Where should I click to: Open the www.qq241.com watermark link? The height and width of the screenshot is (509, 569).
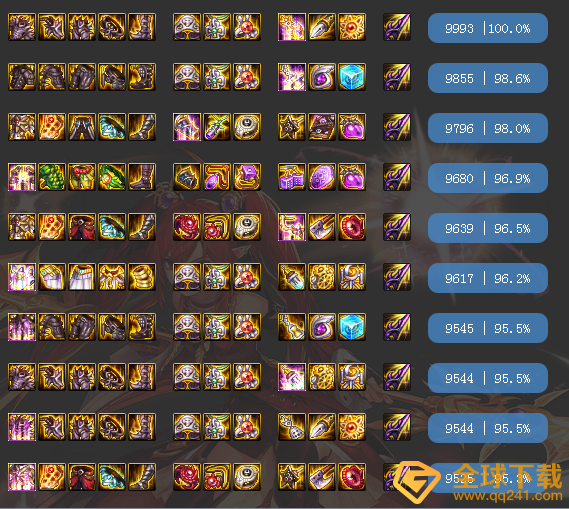507,496
